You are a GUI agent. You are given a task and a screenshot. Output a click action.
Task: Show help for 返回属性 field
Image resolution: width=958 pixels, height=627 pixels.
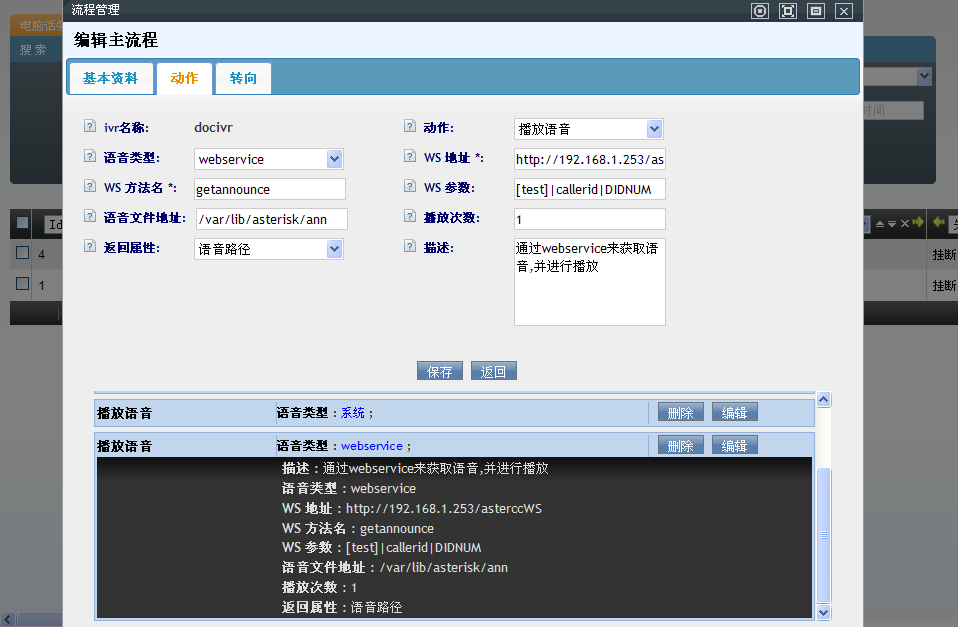[x=90, y=247]
